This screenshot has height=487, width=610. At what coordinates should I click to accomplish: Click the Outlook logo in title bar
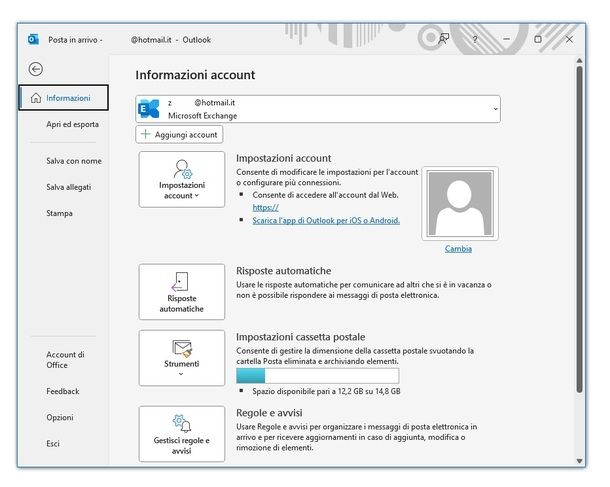[33, 39]
